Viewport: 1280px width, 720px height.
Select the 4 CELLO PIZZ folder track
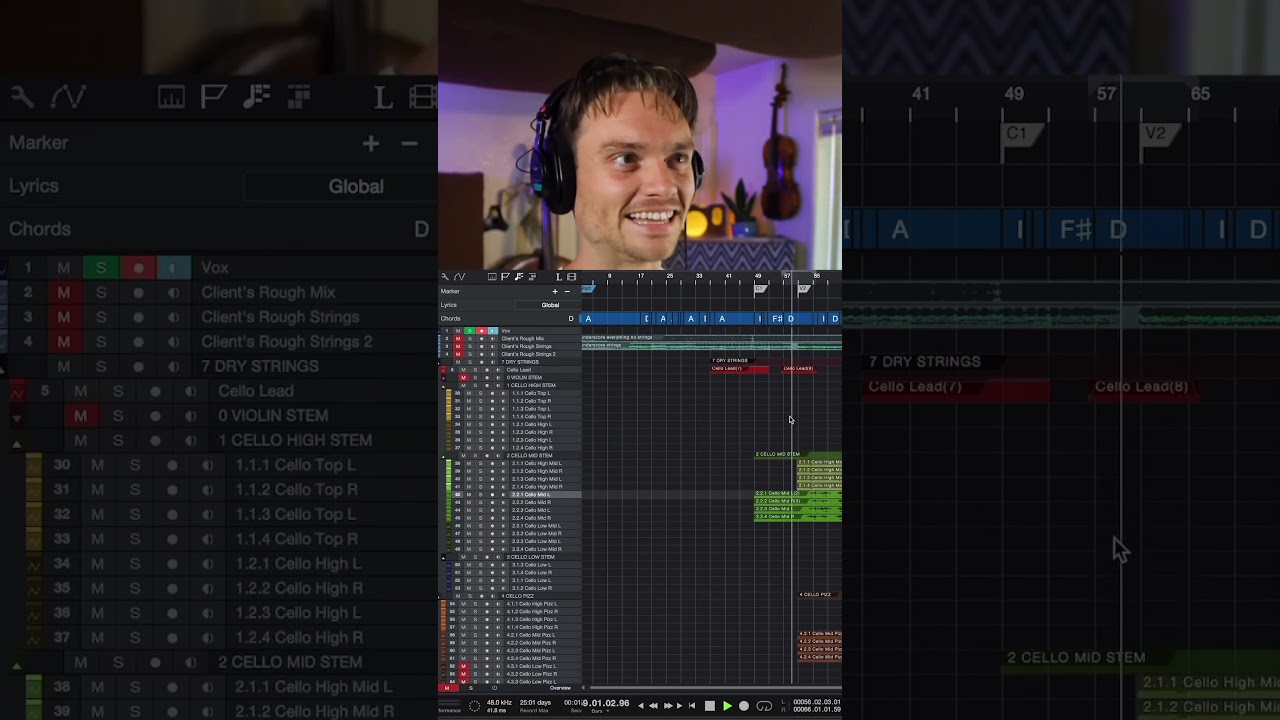pyautogui.click(x=518, y=596)
